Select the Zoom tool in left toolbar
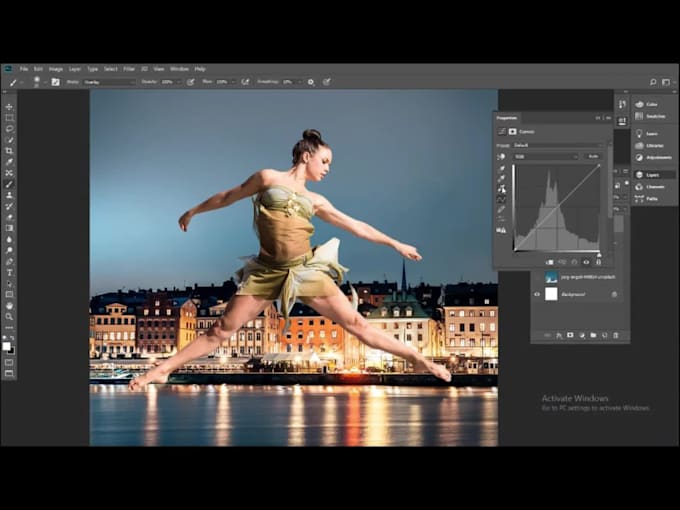Screen dimensions: 680x510 point(9,317)
